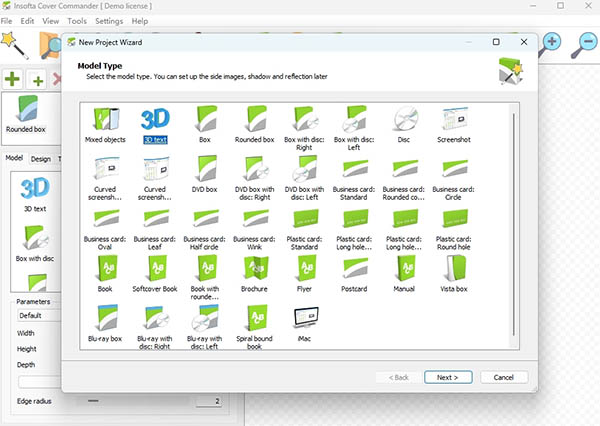Select Rounded box thumbnail in main window
The width and height of the screenshot is (600, 426).
click(26, 114)
